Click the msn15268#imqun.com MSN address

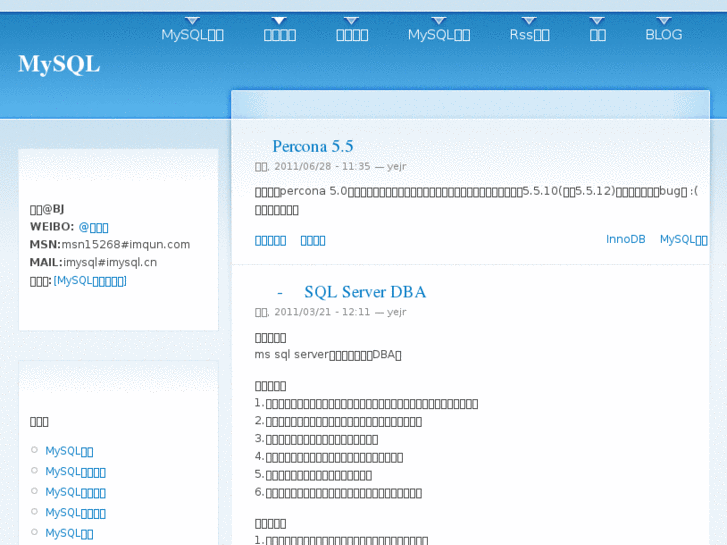pyautogui.click(x=126, y=244)
